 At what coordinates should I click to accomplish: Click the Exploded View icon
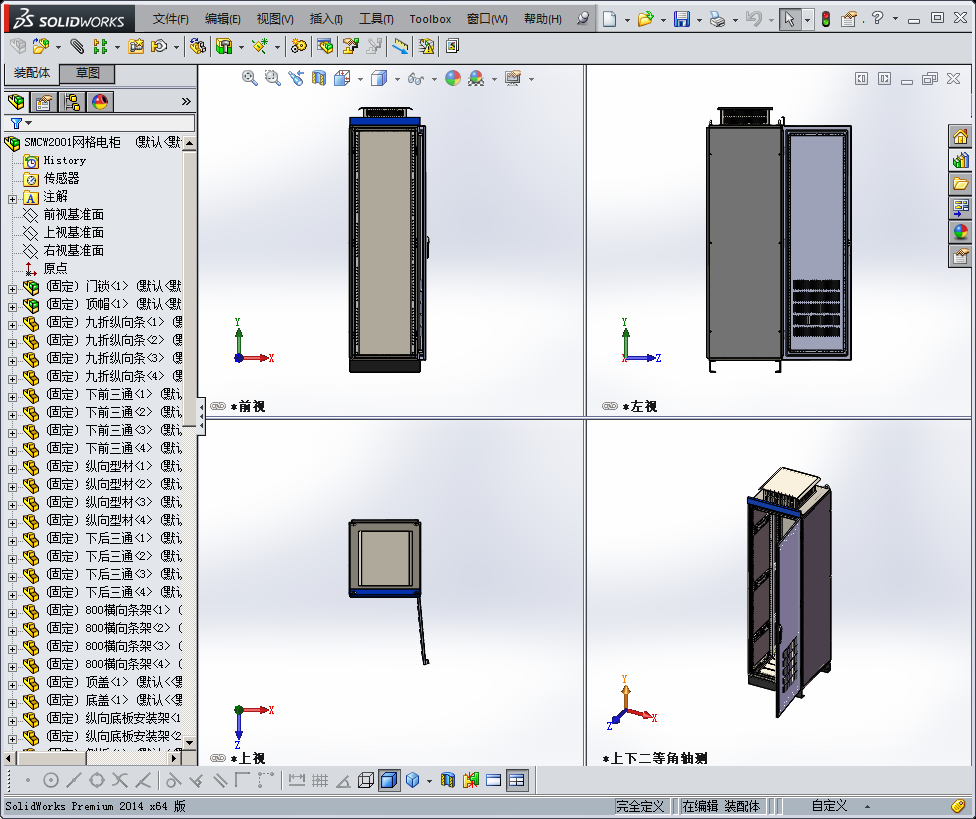(350, 46)
